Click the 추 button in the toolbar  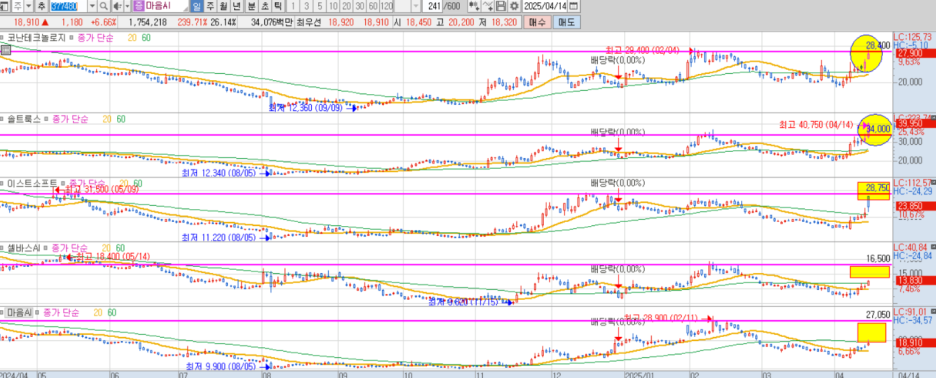(41, 7)
